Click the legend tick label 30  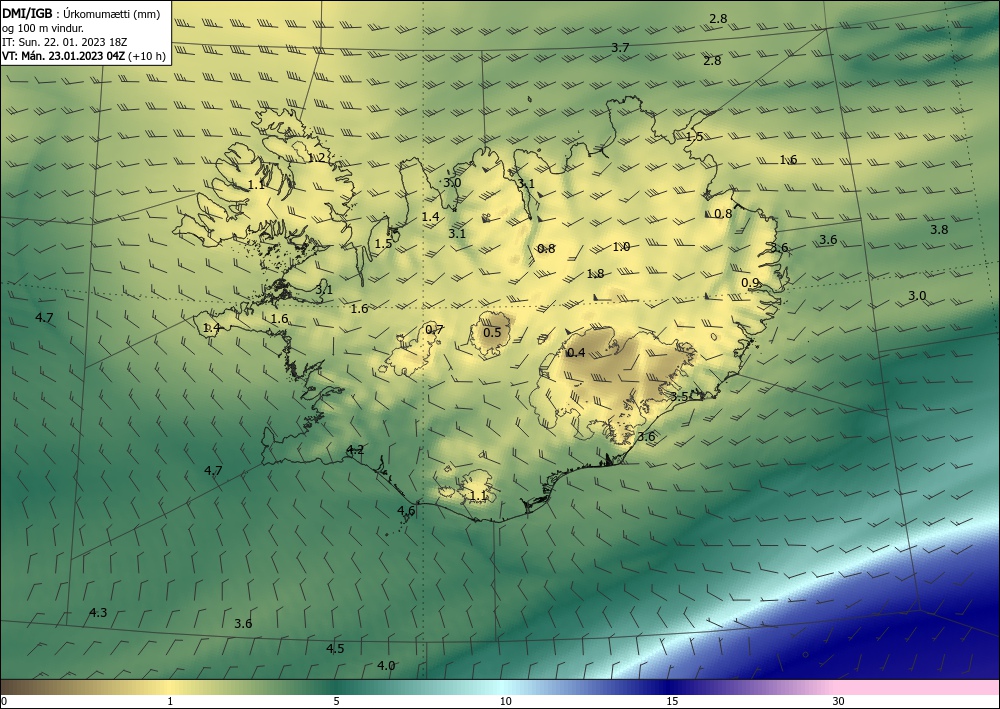(839, 701)
